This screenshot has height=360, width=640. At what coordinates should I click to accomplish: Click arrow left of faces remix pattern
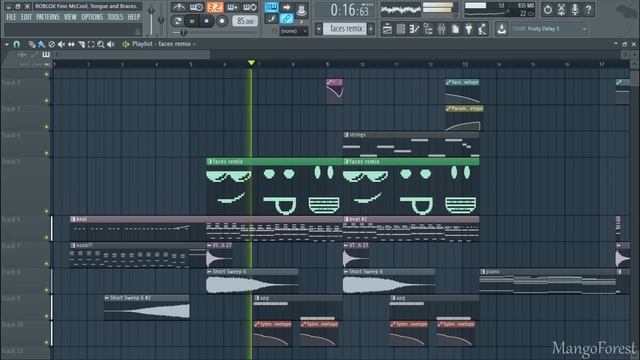click(318, 29)
